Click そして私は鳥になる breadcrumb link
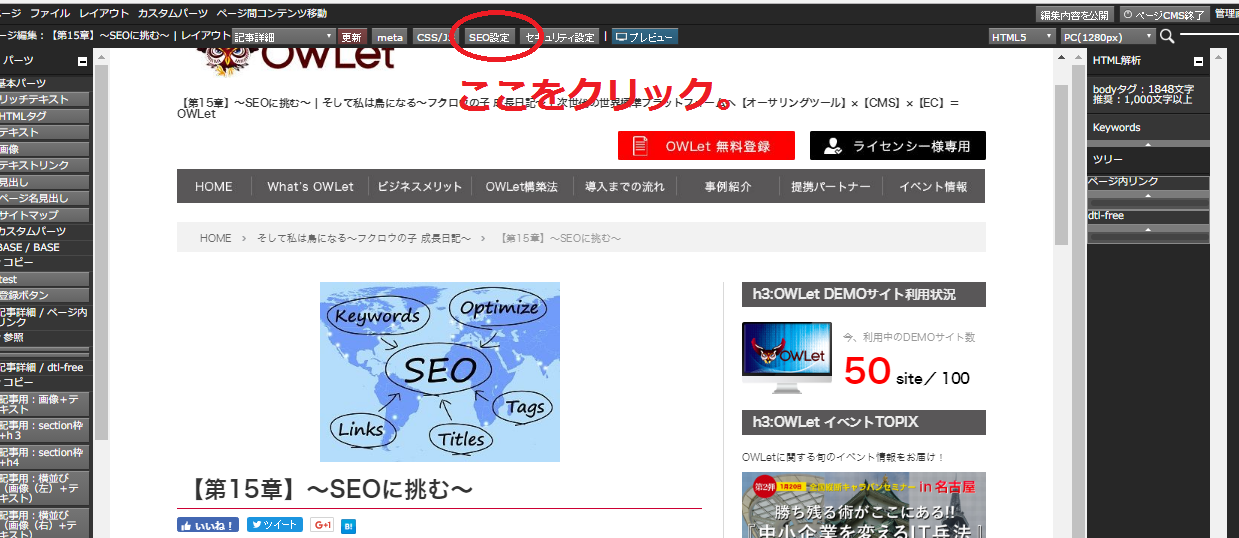 coord(363,238)
